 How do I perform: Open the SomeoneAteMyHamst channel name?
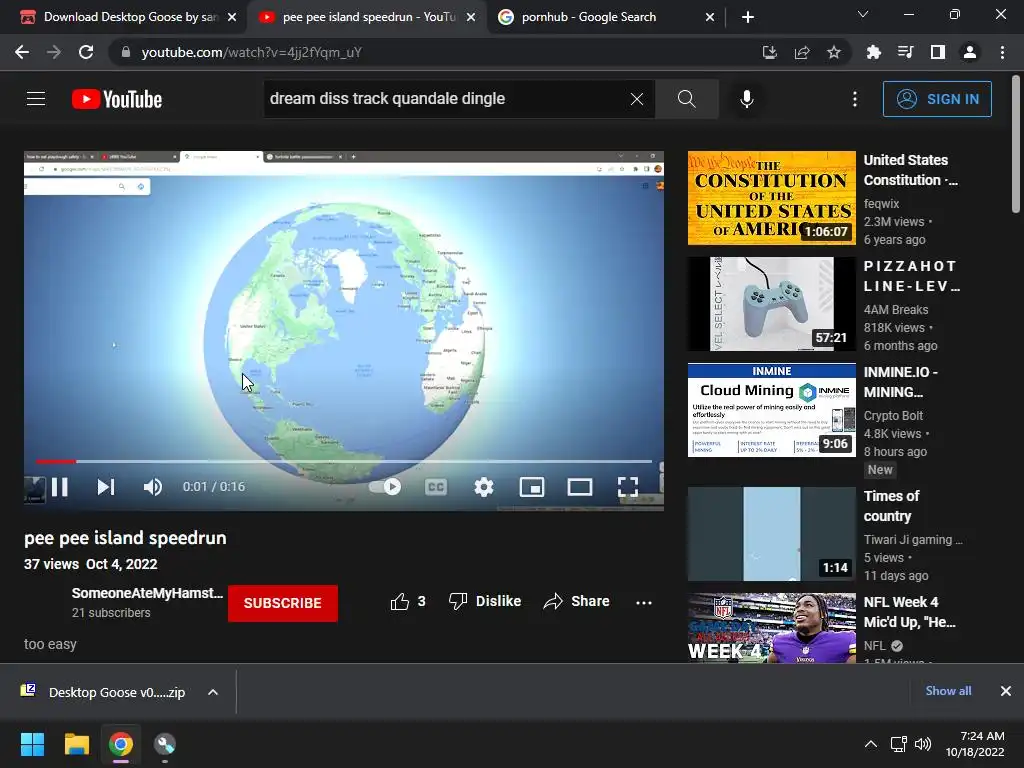tap(147, 593)
